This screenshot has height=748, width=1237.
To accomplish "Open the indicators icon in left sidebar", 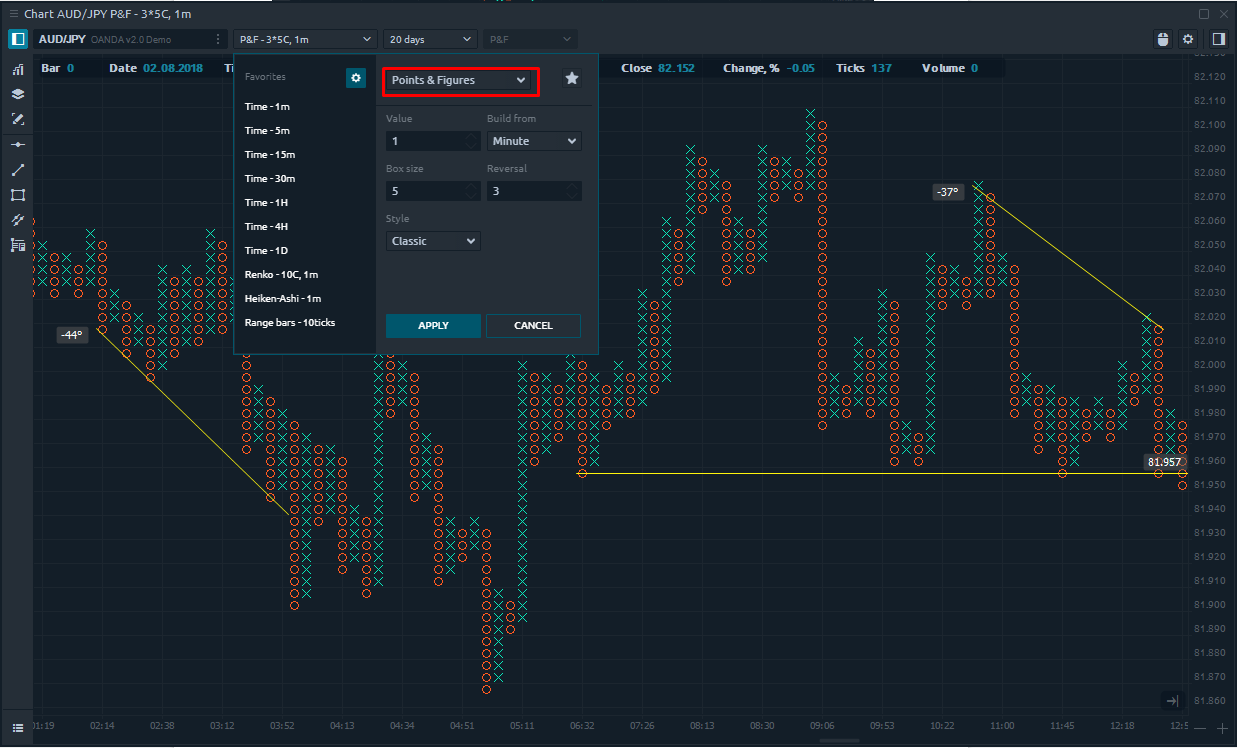I will click(x=17, y=70).
